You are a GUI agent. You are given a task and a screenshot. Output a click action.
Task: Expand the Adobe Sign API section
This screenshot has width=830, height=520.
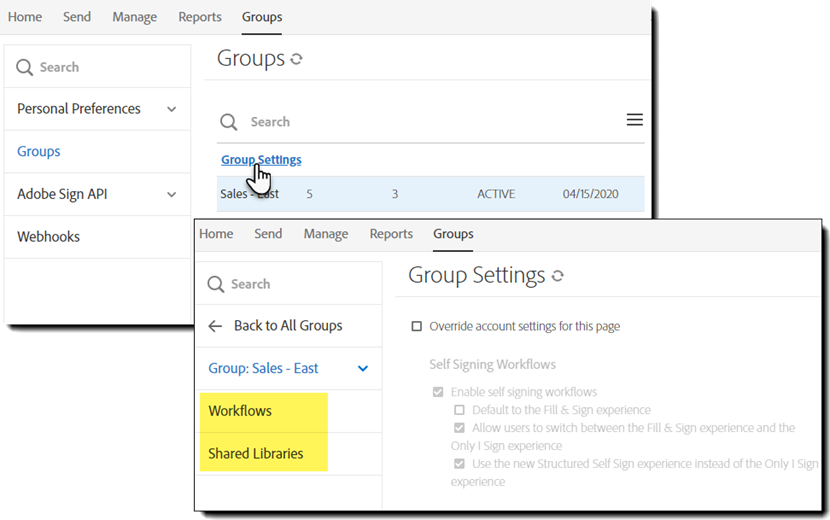click(171, 195)
